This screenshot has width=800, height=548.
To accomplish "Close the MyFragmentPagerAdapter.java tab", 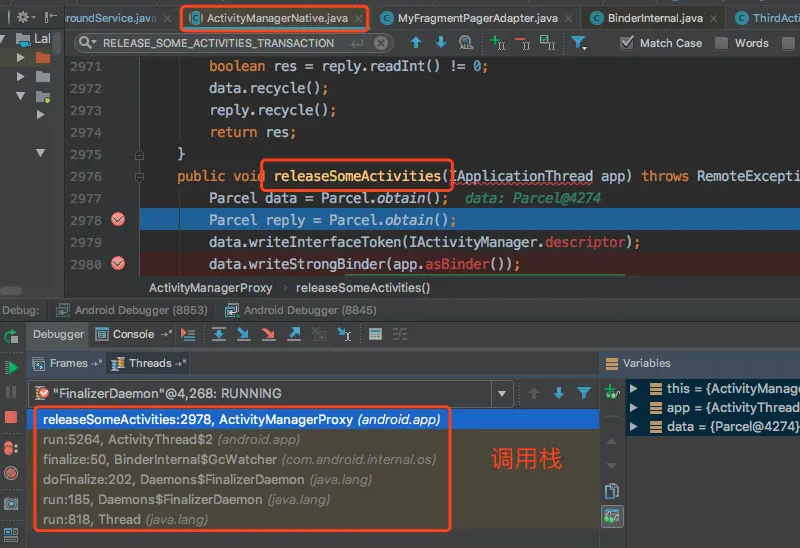I will point(568,18).
